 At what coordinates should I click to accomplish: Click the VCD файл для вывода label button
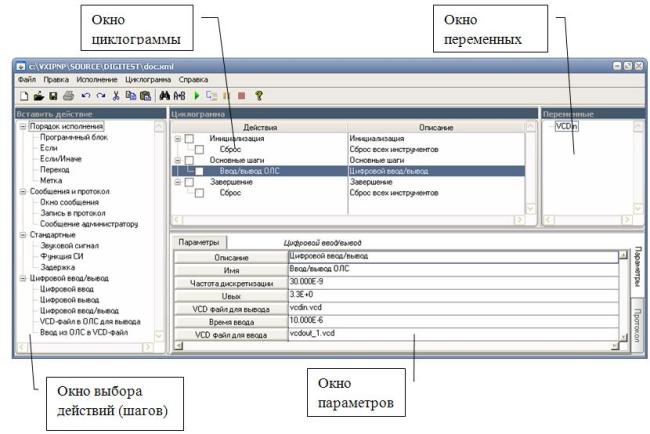tap(231, 309)
